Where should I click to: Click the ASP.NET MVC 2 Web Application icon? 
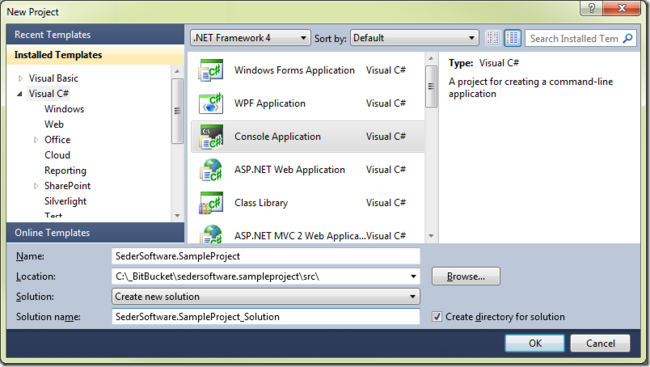[x=211, y=234]
